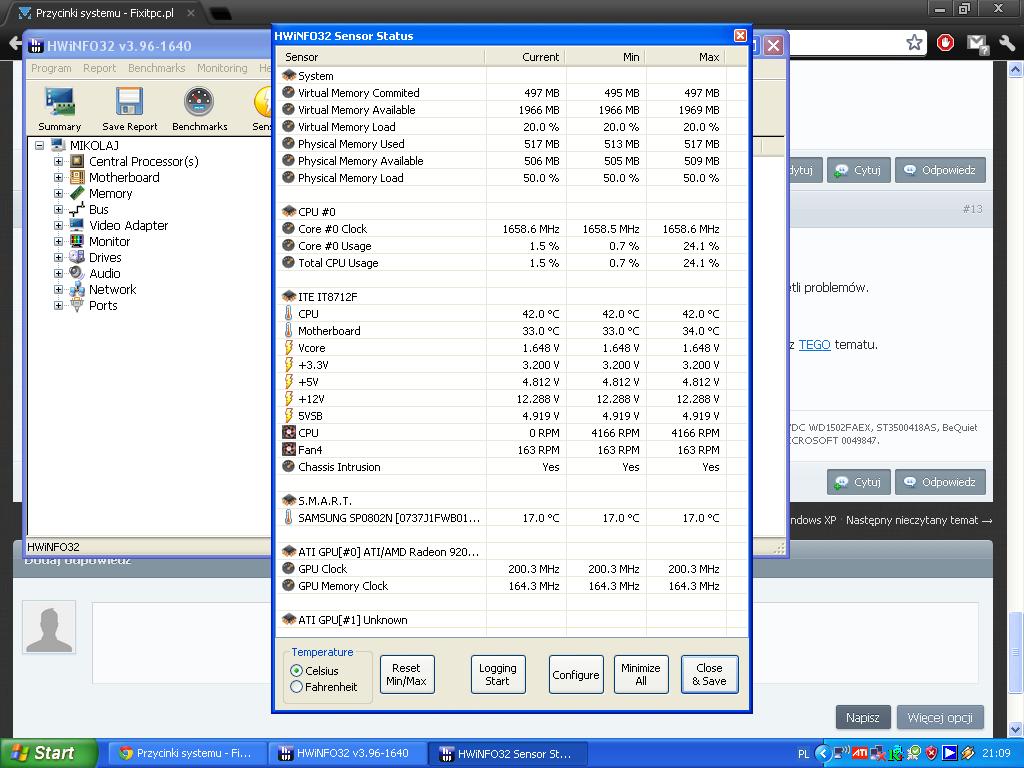Follow the TEGO link in forum post
The width and height of the screenshot is (1024, 768).
point(814,344)
